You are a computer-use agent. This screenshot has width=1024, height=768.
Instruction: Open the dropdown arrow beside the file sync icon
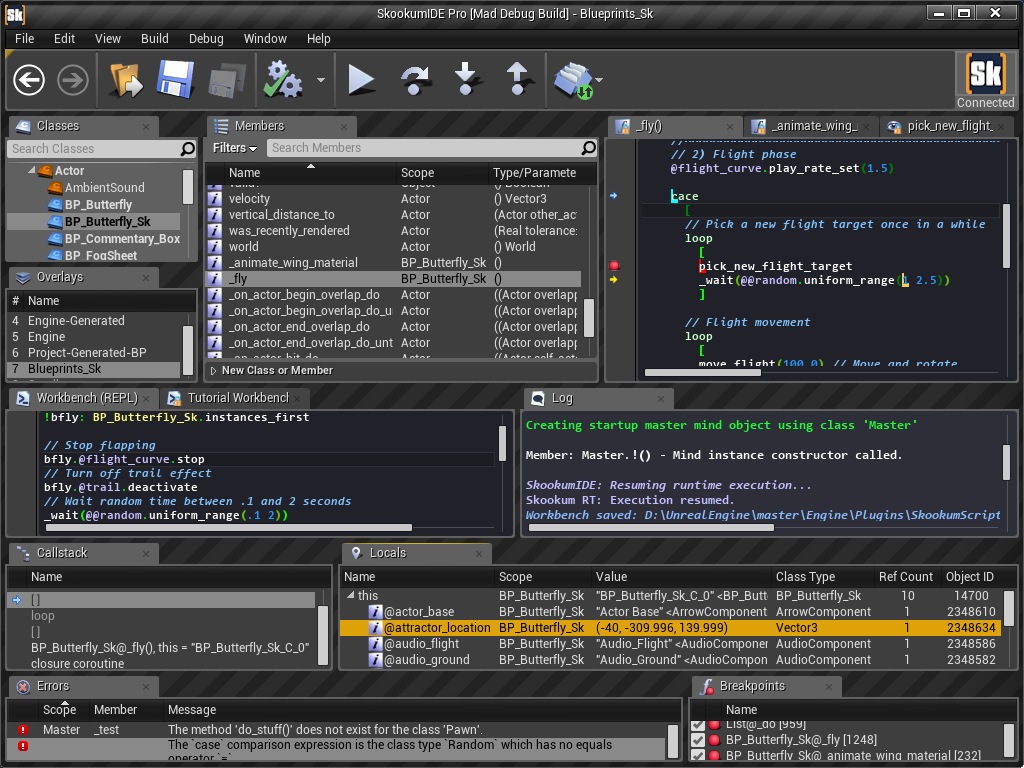pos(599,80)
